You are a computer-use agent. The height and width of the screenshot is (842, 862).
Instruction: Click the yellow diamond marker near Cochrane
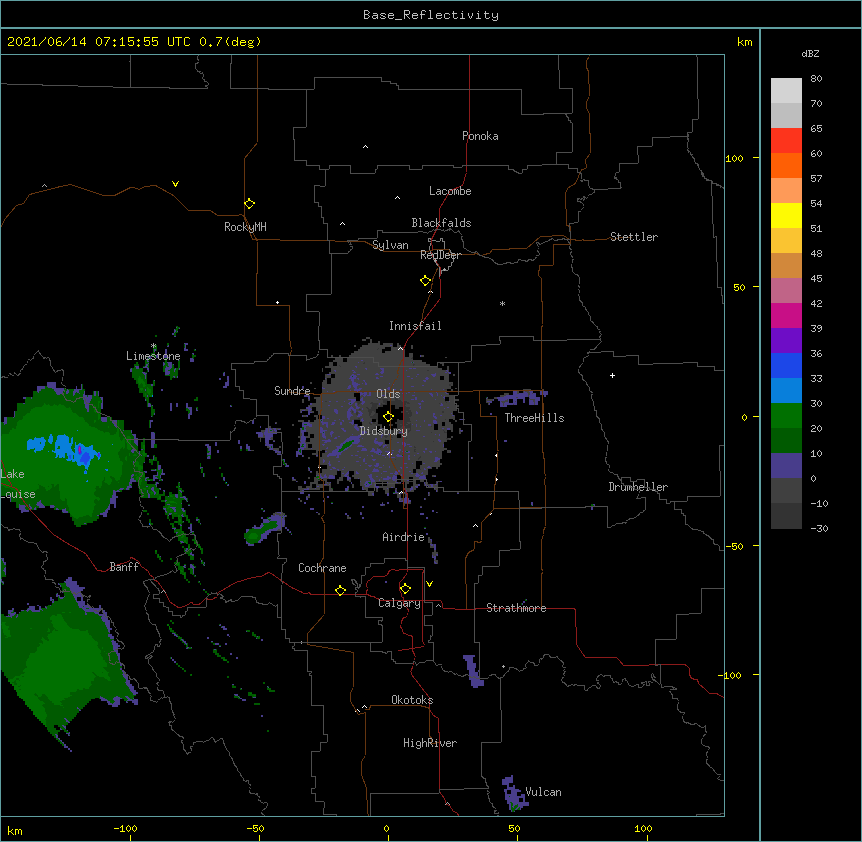(340, 590)
